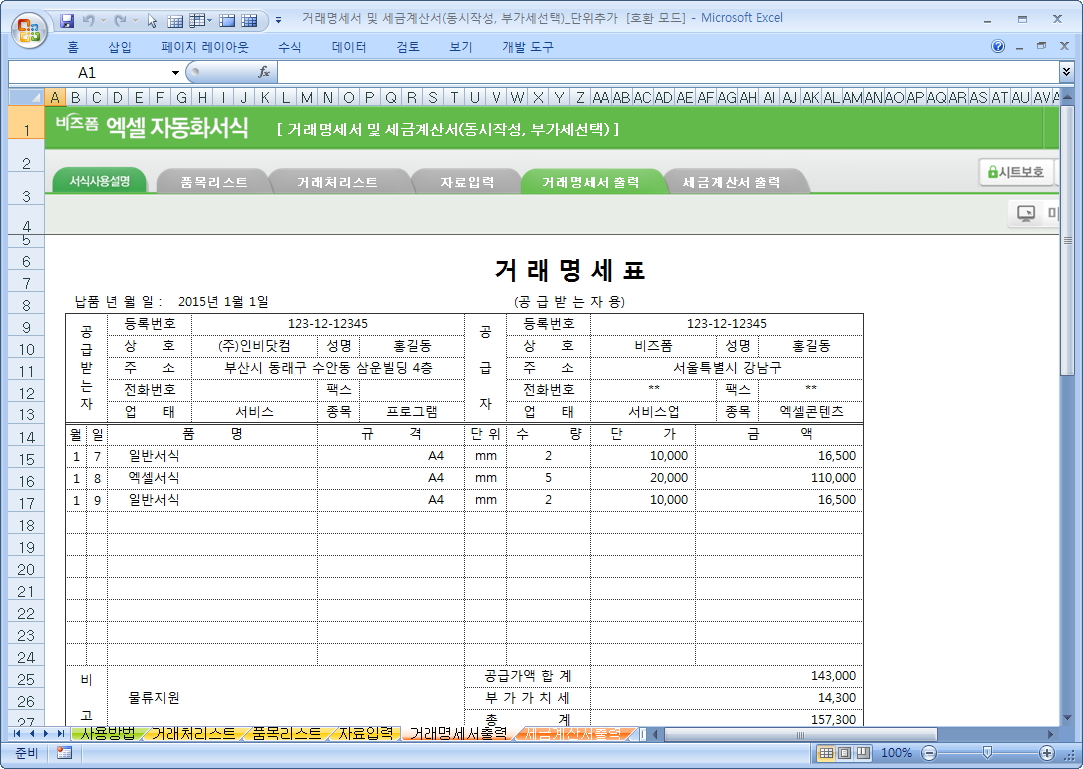
Task: Switch to Page Break Preview view
Action: [x=862, y=753]
